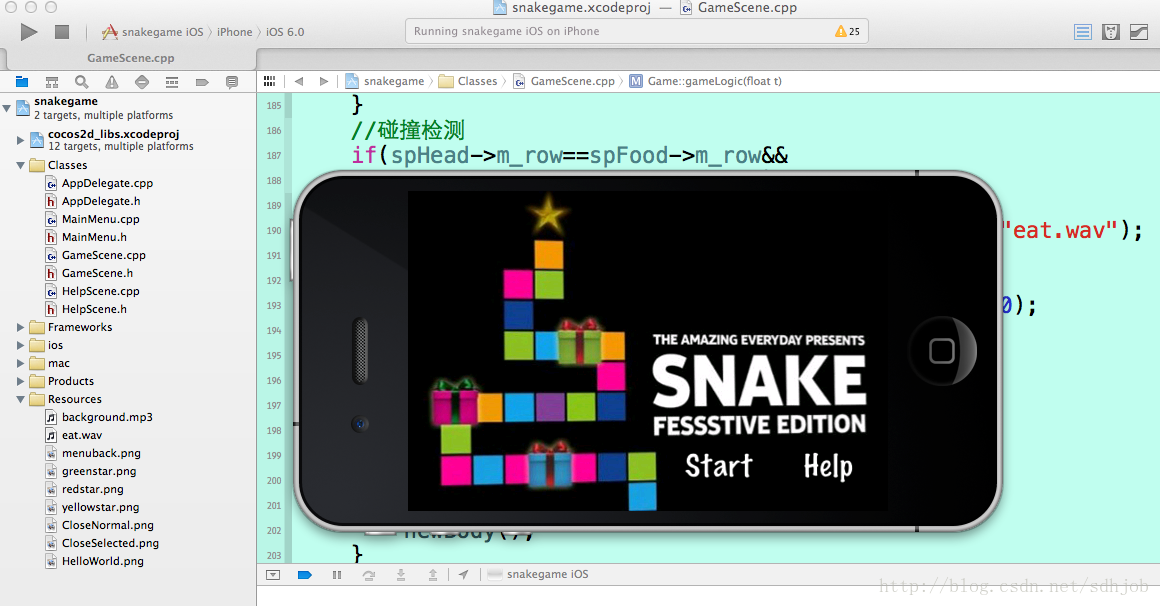The width and height of the screenshot is (1160, 606).
Task: Toggle breakpoints activation in debug bar
Action: (x=304, y=575)
